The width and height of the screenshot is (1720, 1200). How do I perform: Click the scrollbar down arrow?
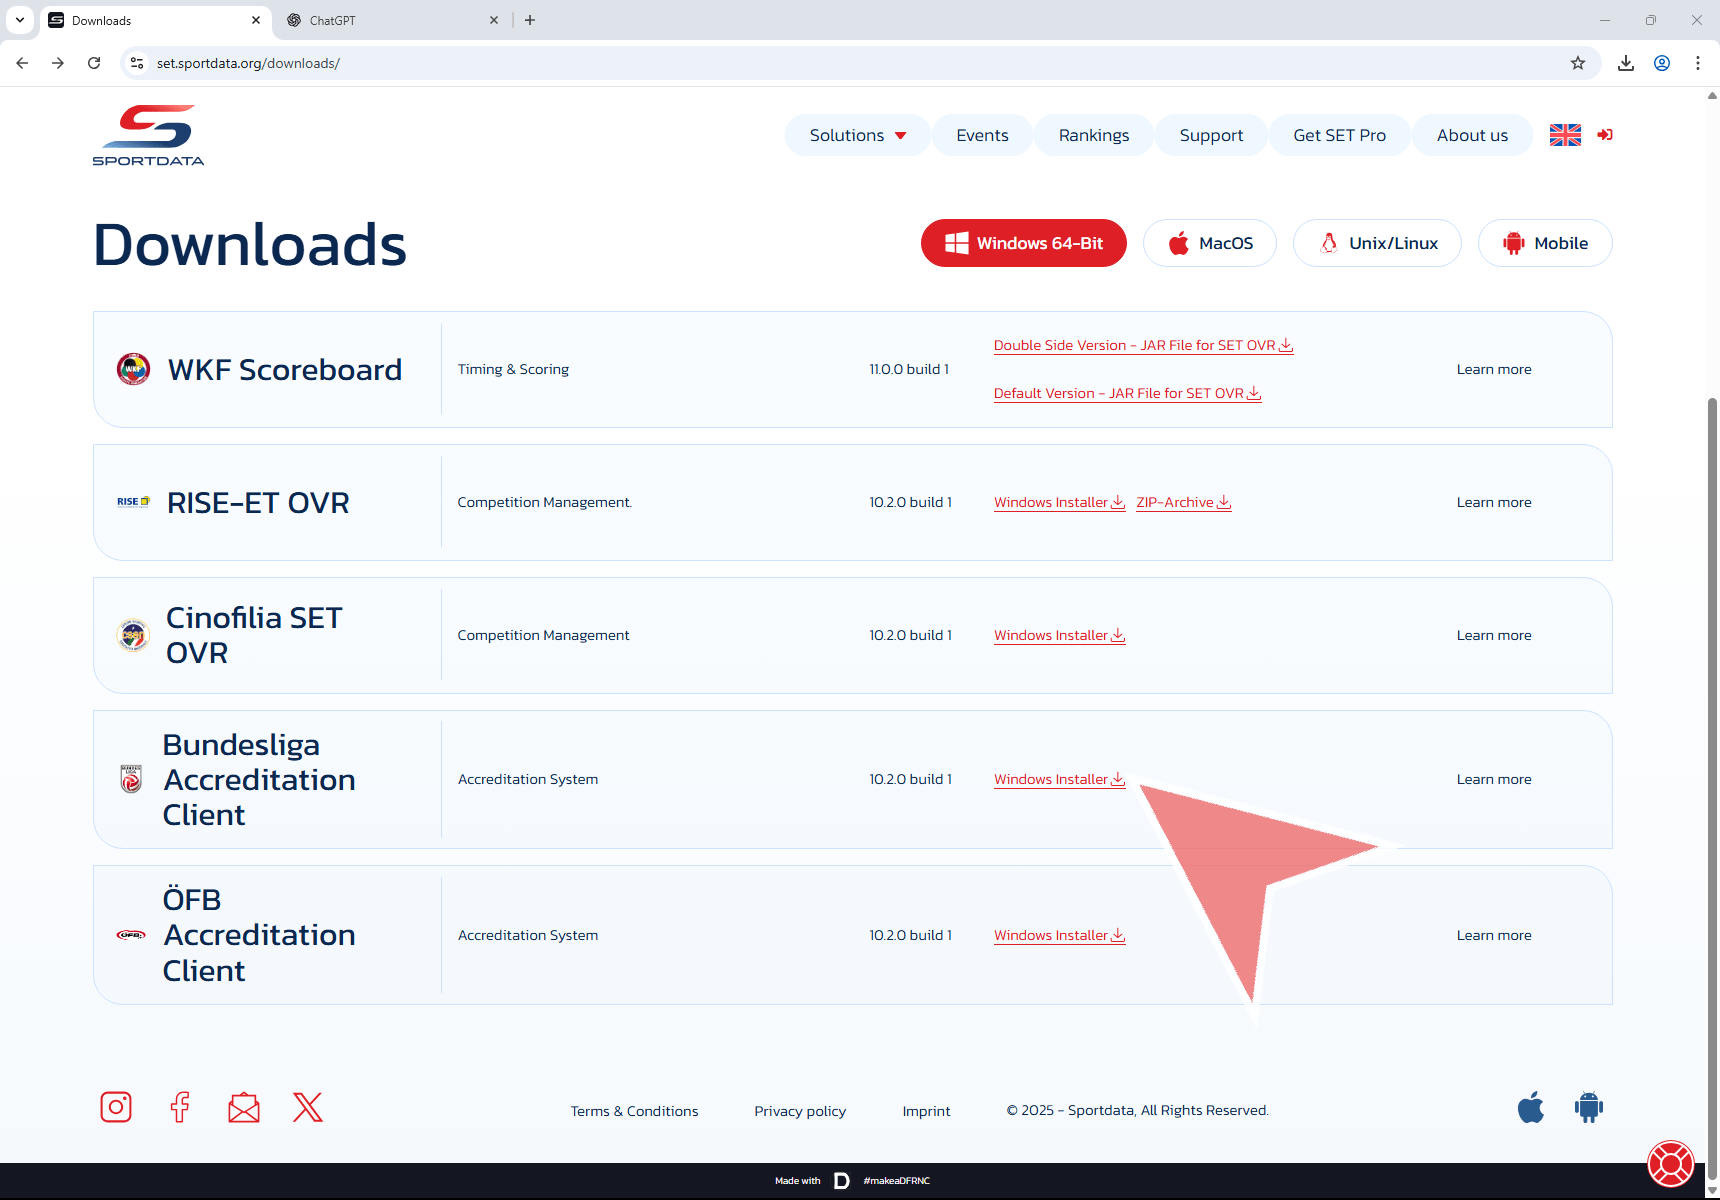tap(1712, 1190)
